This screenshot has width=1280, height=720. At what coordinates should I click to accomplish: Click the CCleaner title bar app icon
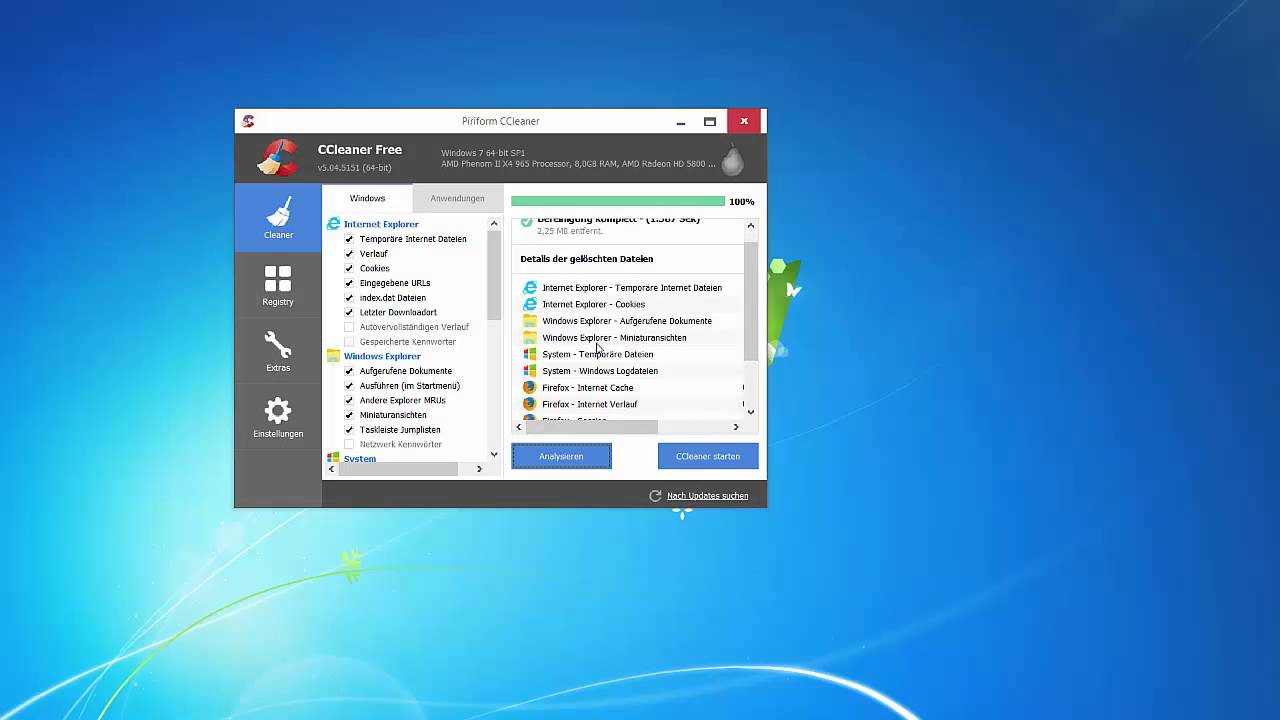tap(248, 121)
